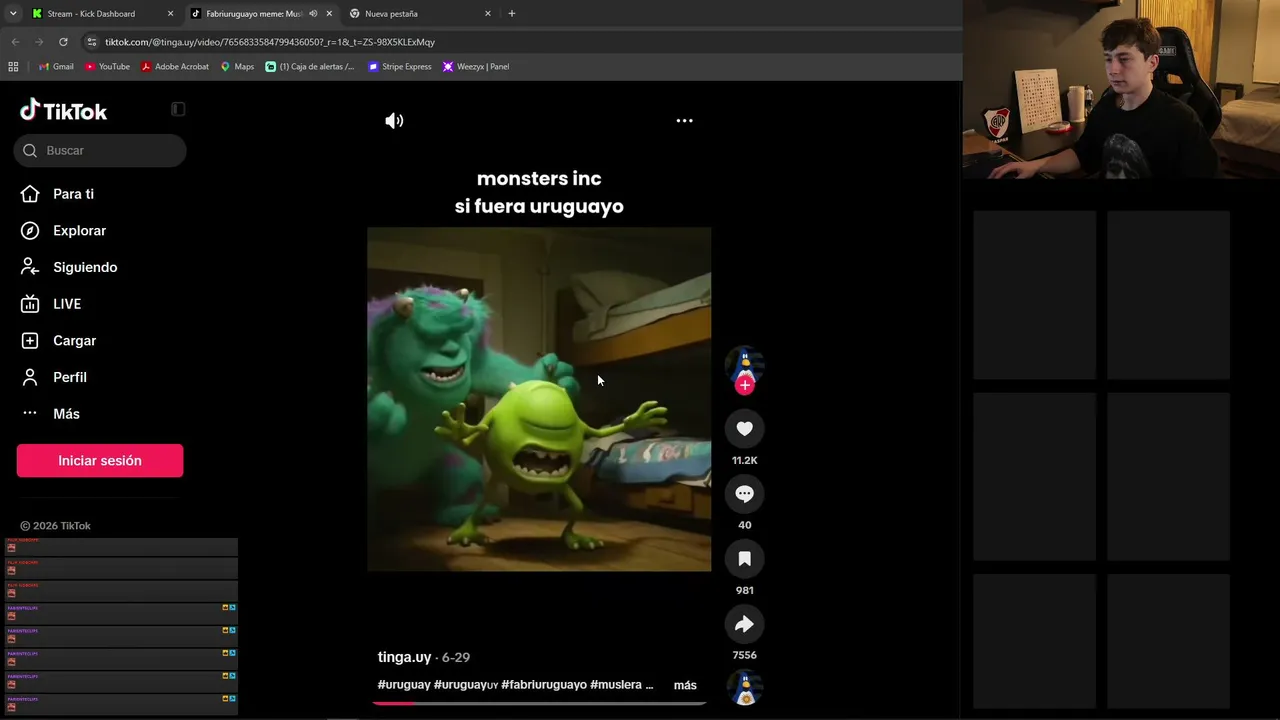This screenshot has height=720, width=1280.
Task: Mute the TikTok video with the speaker icon
Action: pyautogui.click(x=394, y=121)
